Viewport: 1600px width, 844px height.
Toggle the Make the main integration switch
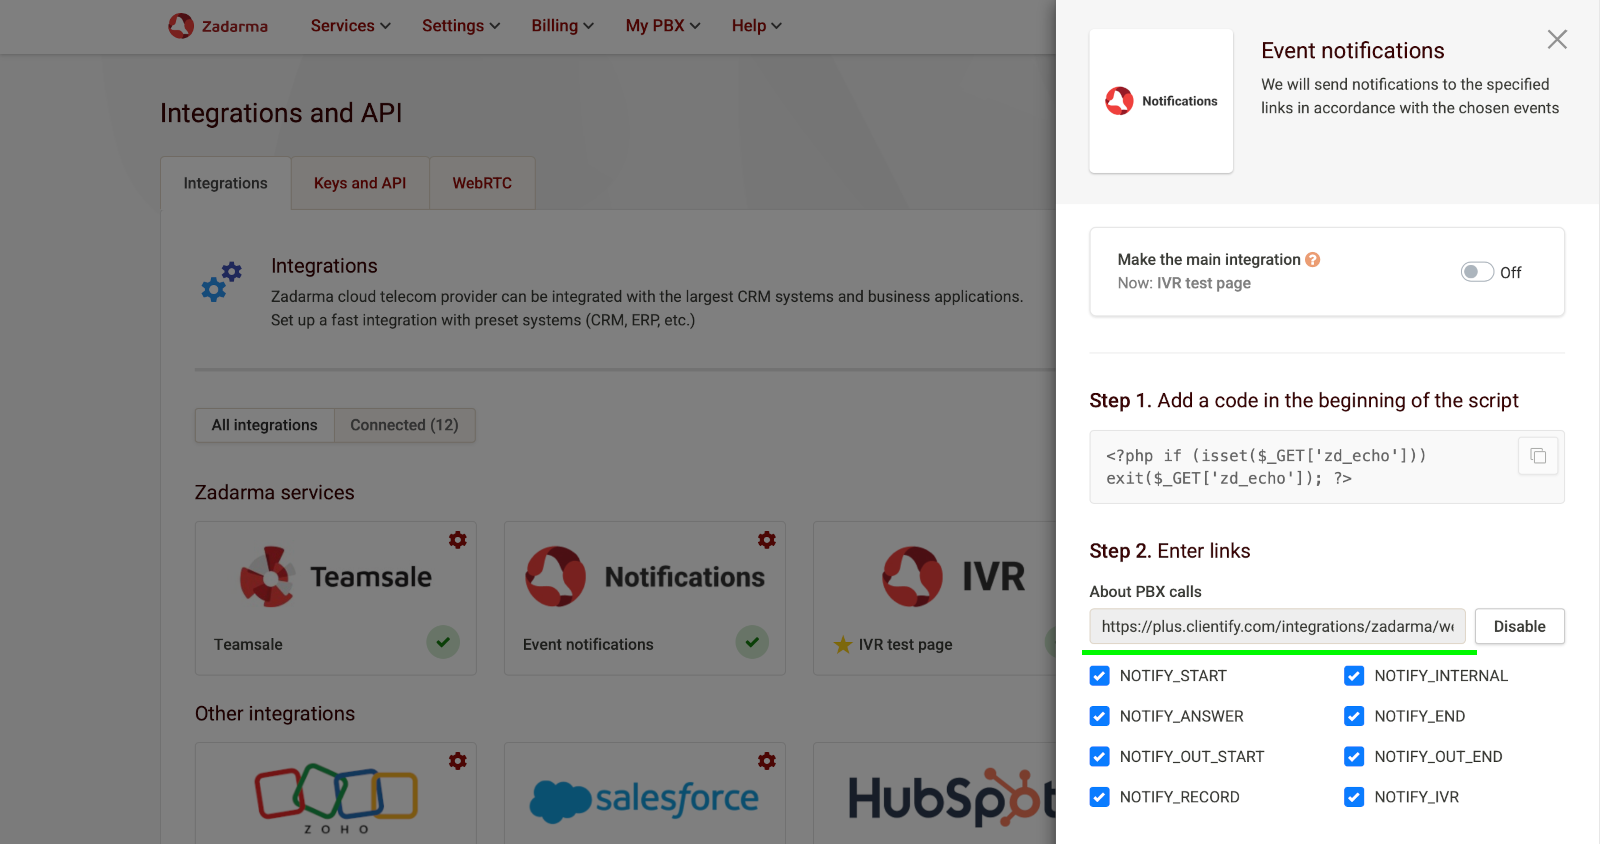[1477, 272]
